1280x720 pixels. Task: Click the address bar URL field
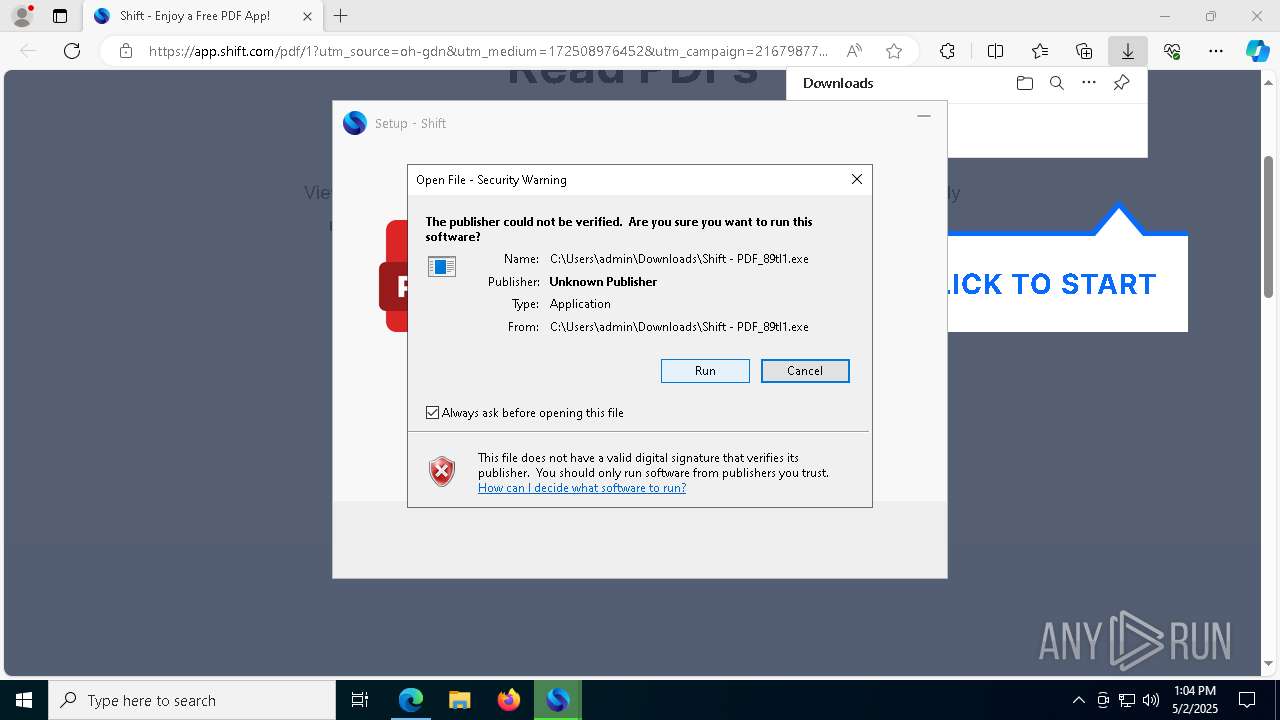coord(488,51)
